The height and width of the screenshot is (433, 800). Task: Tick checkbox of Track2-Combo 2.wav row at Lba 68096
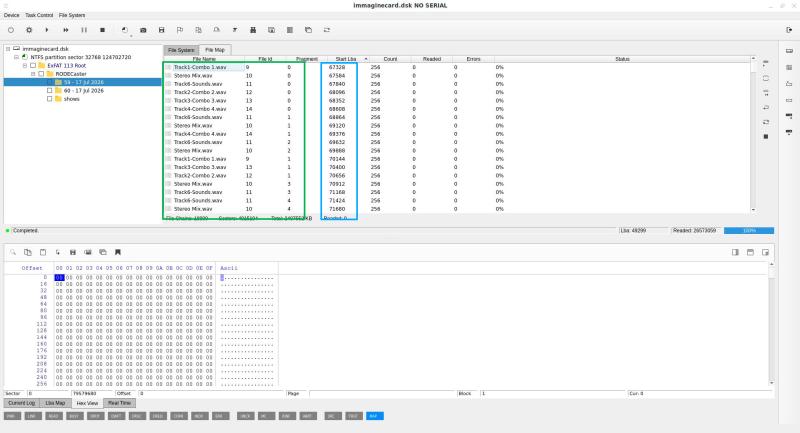pos(168,92)
